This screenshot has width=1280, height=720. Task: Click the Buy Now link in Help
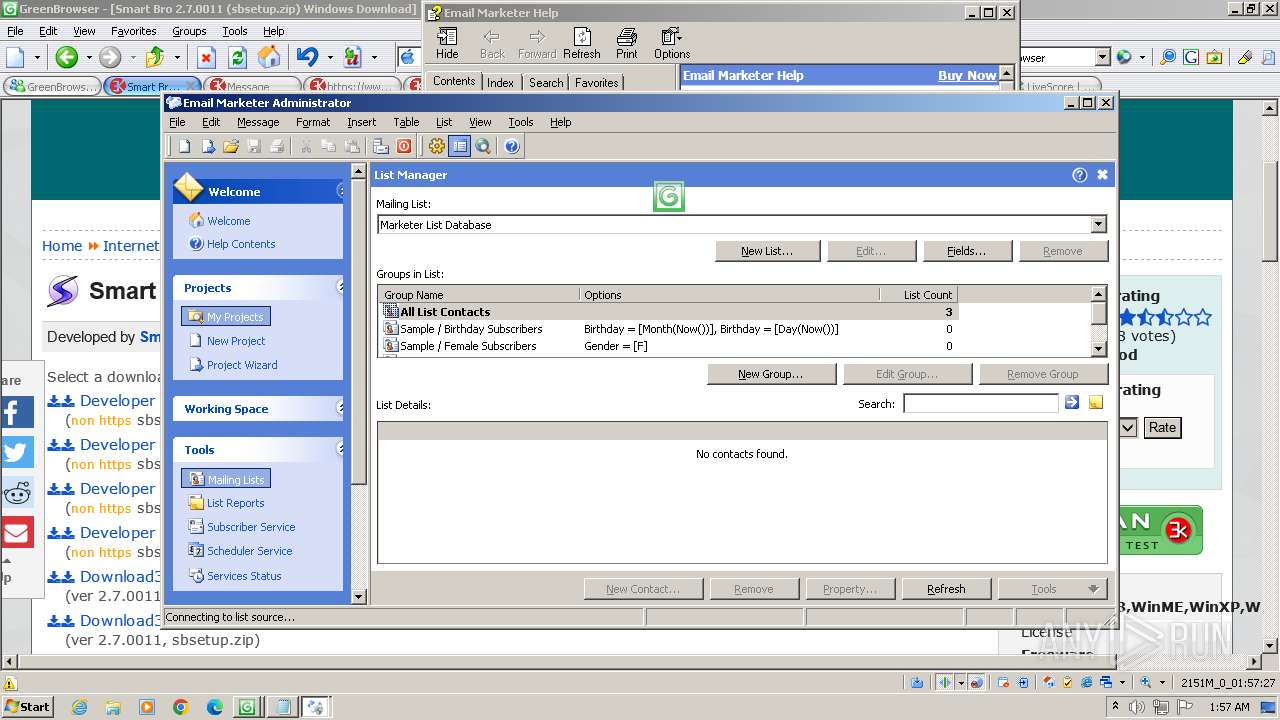[x=967, y=75]
